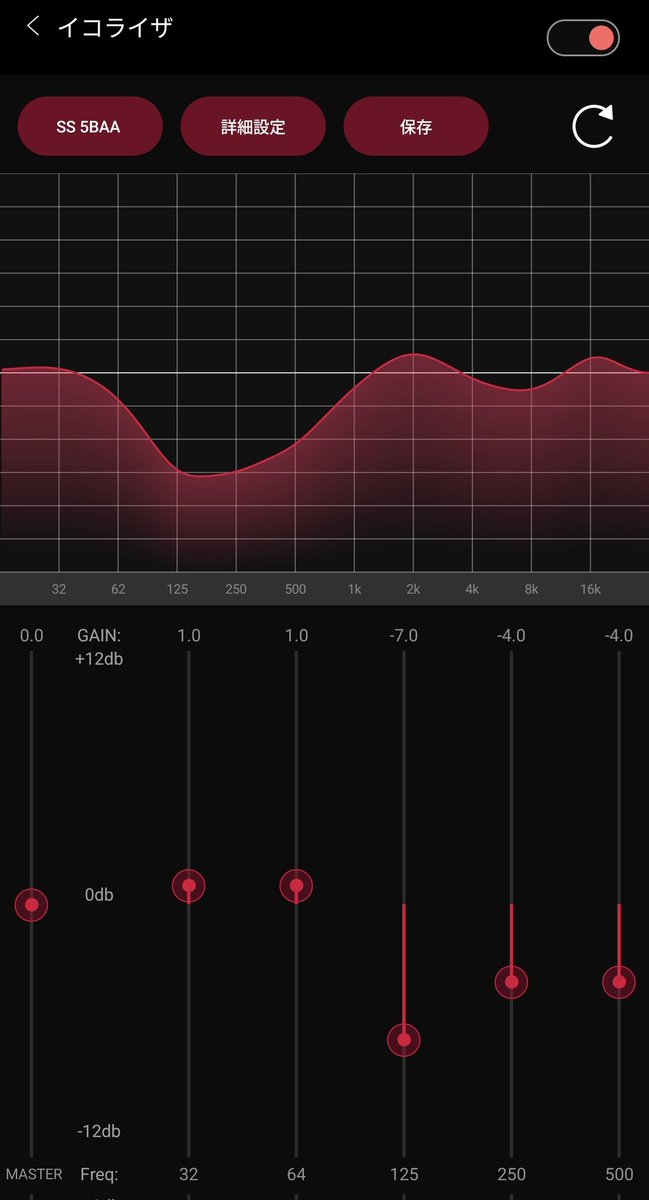This screenshot has height=1200, width=649.
Task: Tap the 保存 save button
Action: coord(416,127)
